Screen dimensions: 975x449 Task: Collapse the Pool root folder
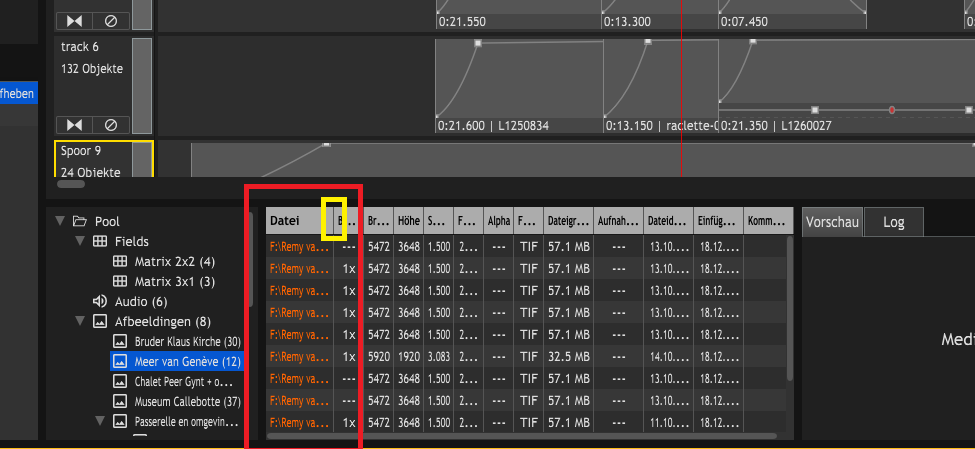click(61, 221)
